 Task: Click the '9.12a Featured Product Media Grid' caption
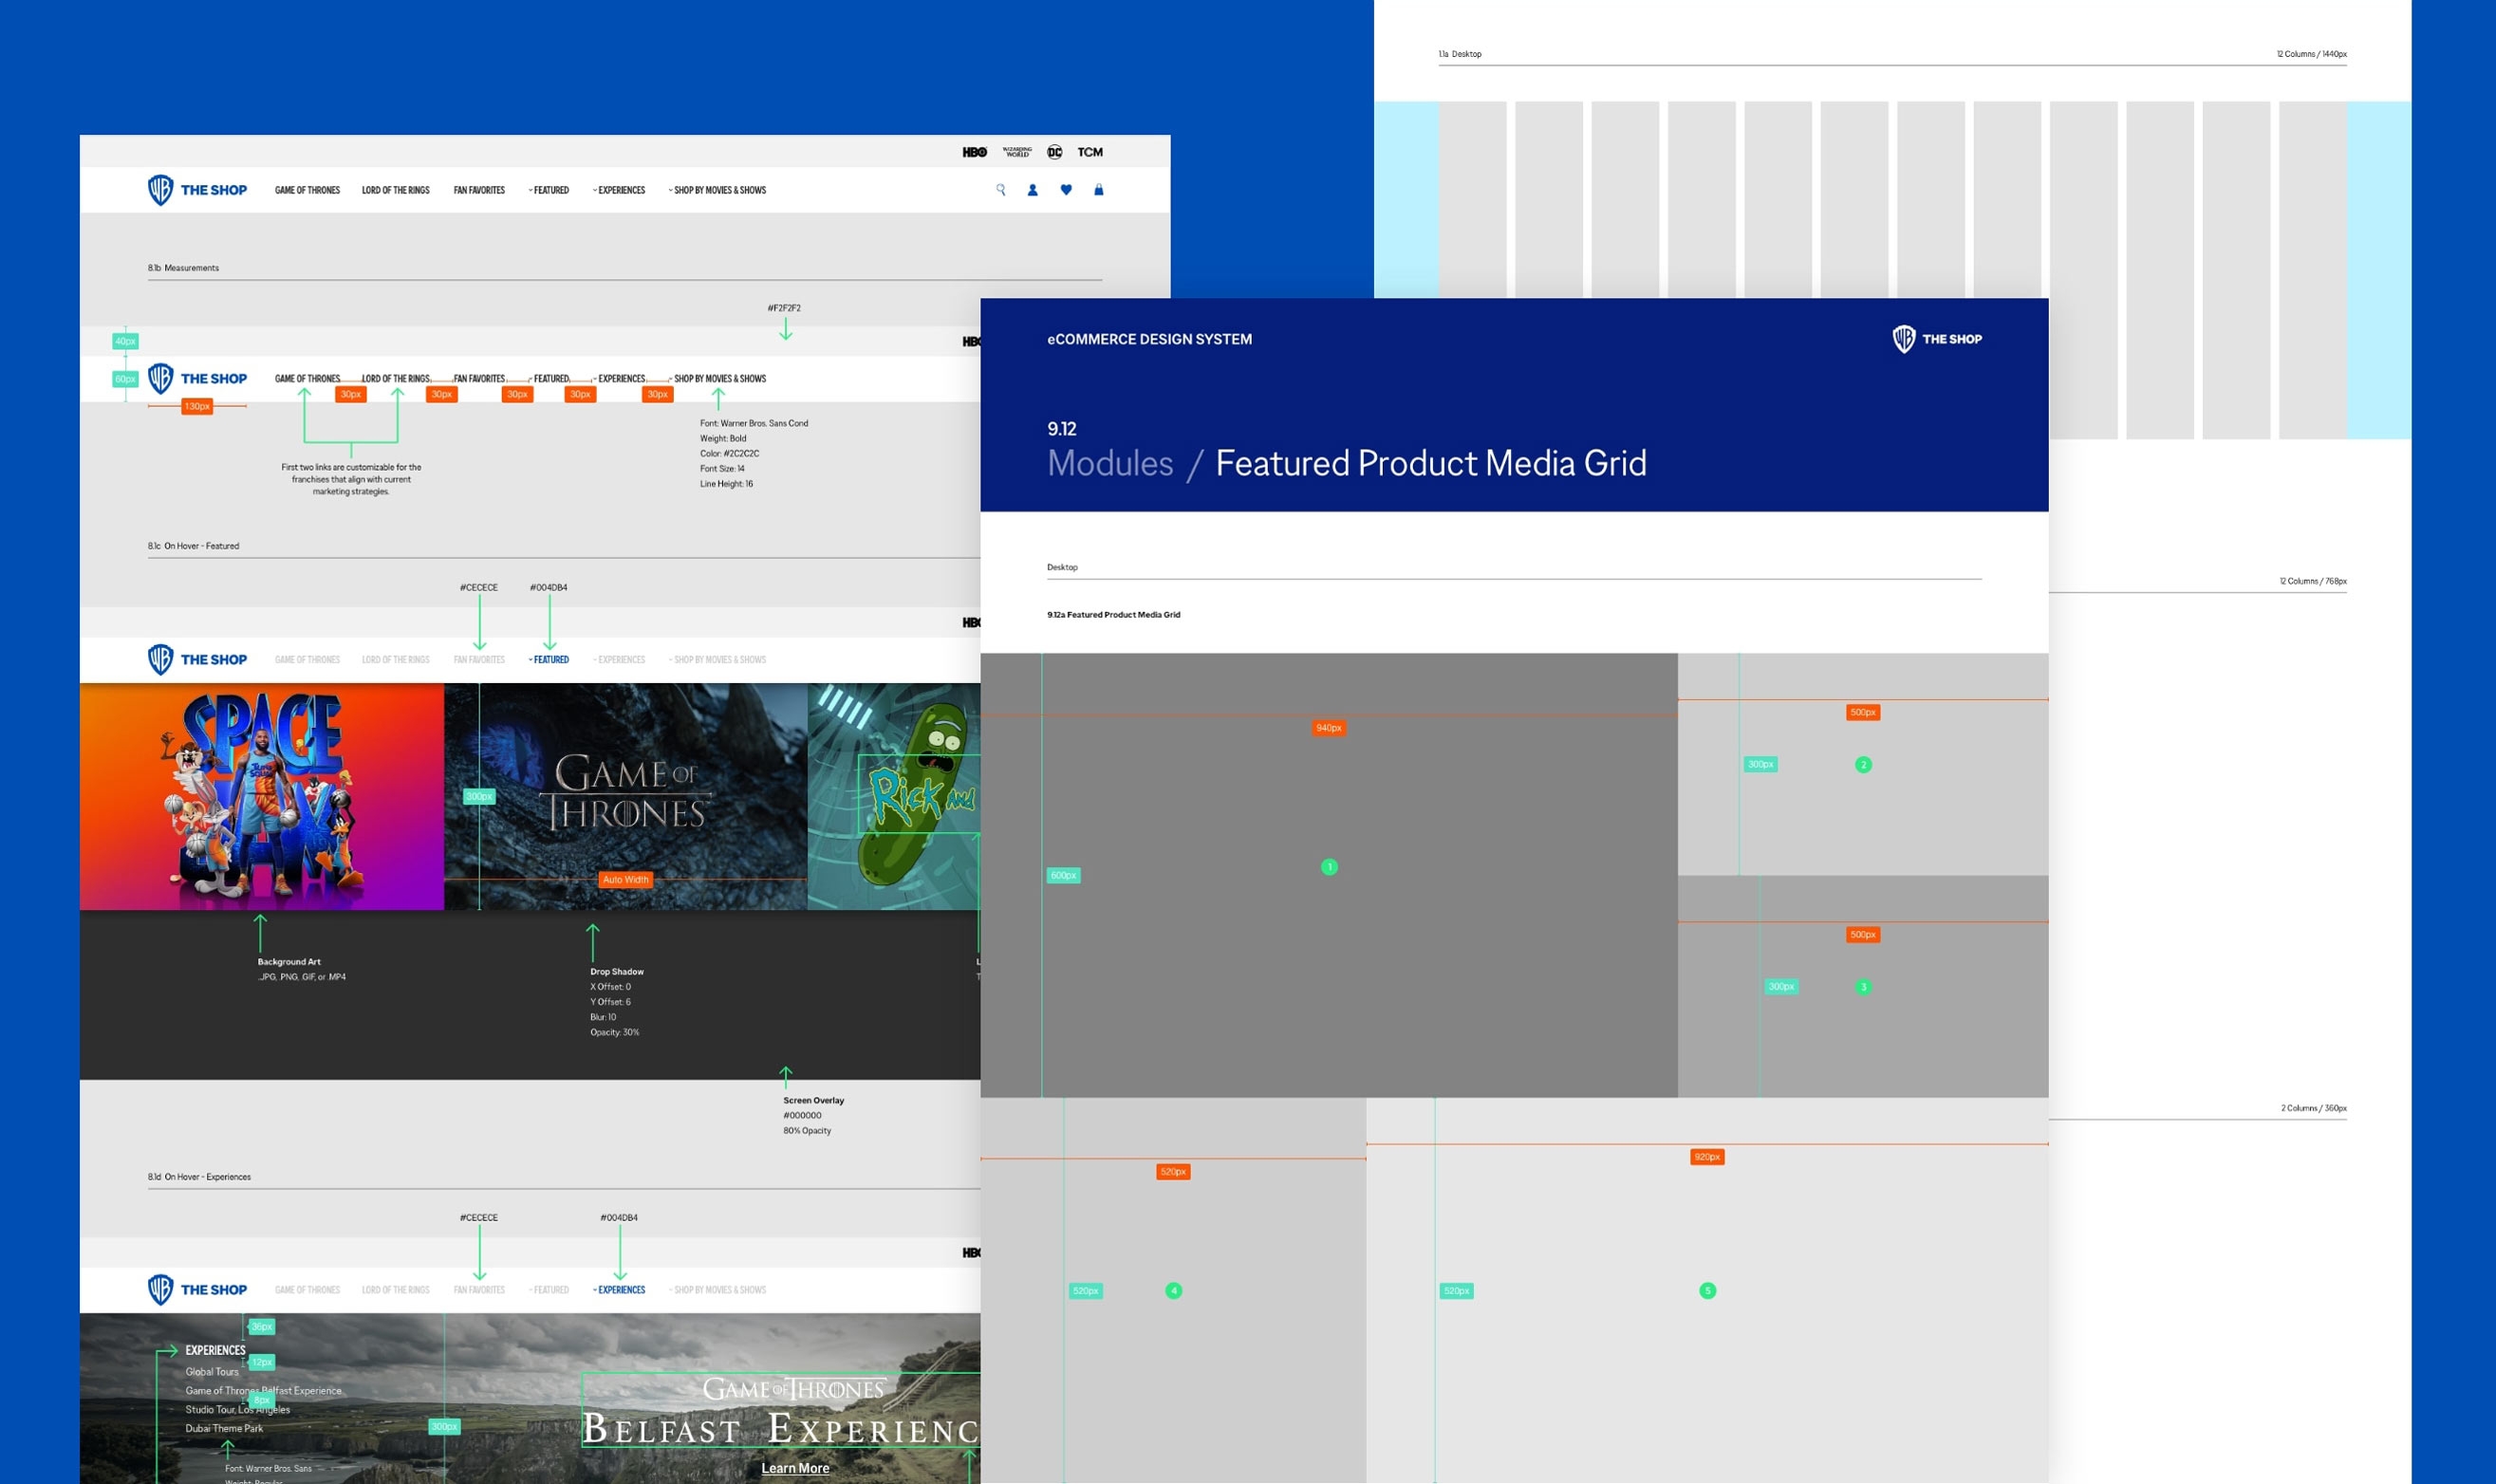(1113, 615)
